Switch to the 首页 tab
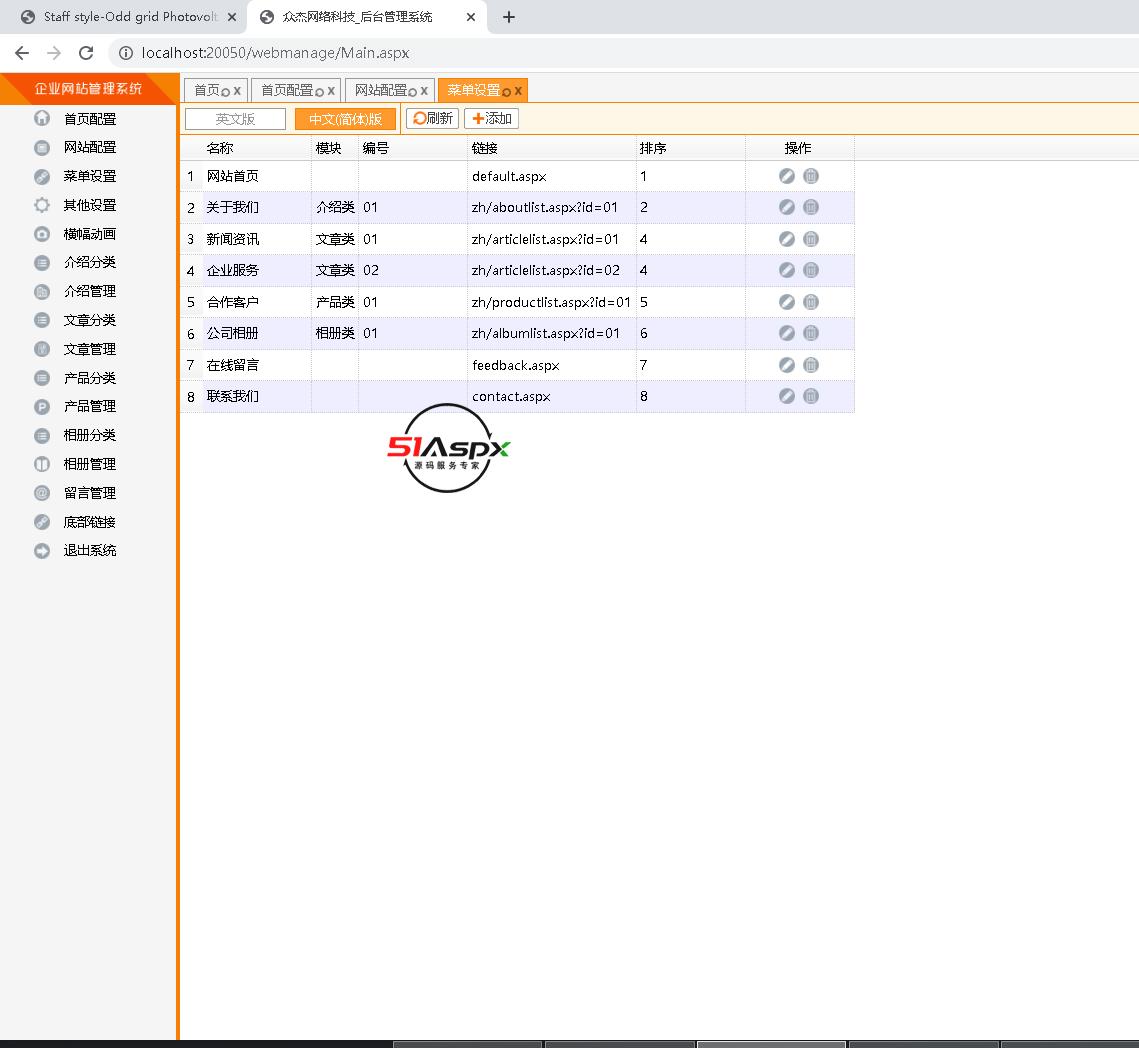Image resolution: width=1139 pixels, height=1048 pixels. click(x=206, y=90)
